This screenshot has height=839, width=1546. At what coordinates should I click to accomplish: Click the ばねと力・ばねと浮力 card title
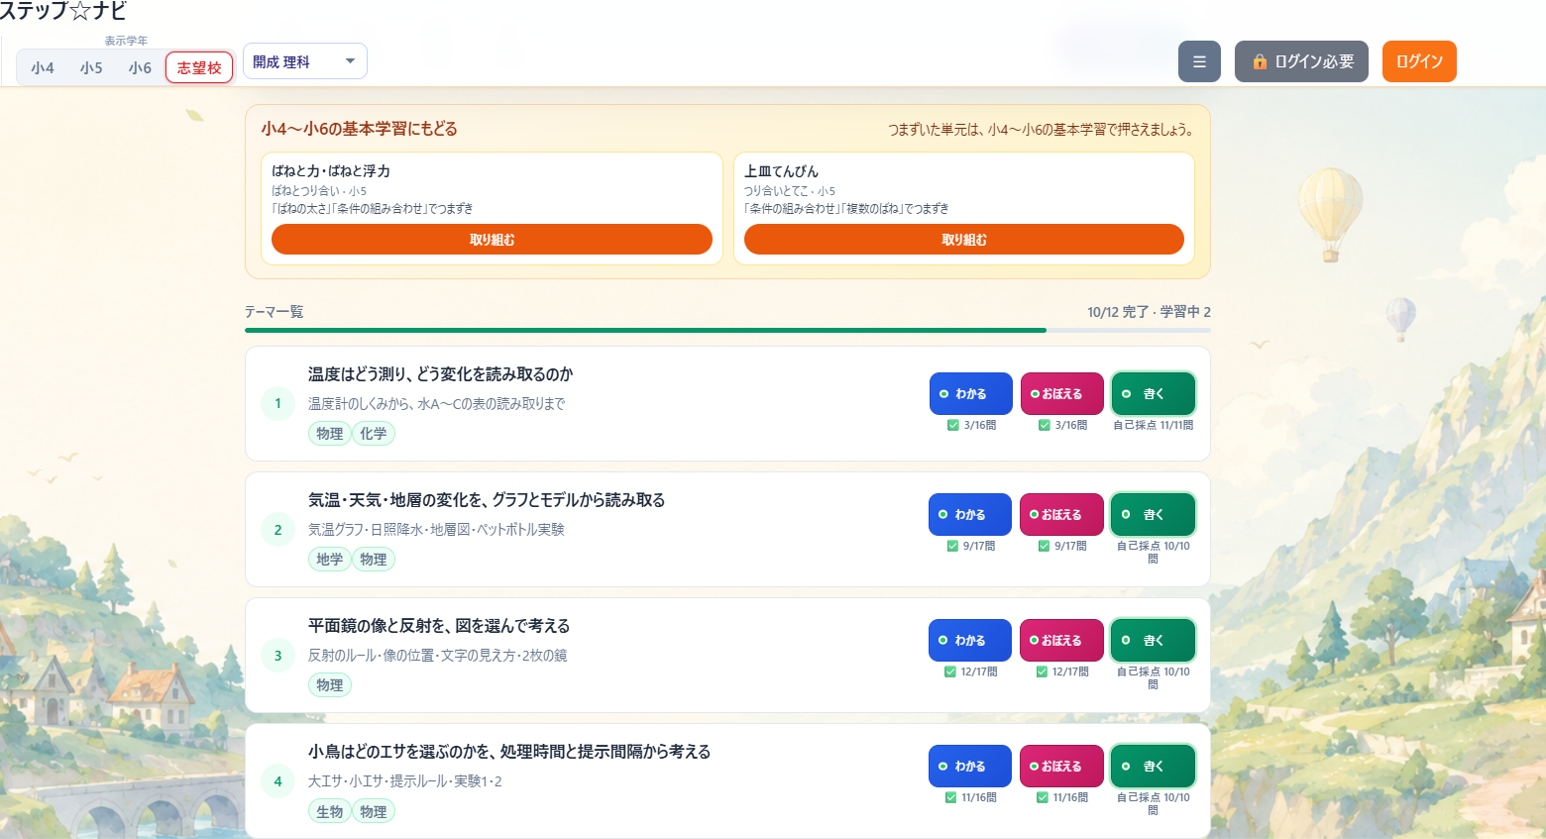(x=331, y=171)
